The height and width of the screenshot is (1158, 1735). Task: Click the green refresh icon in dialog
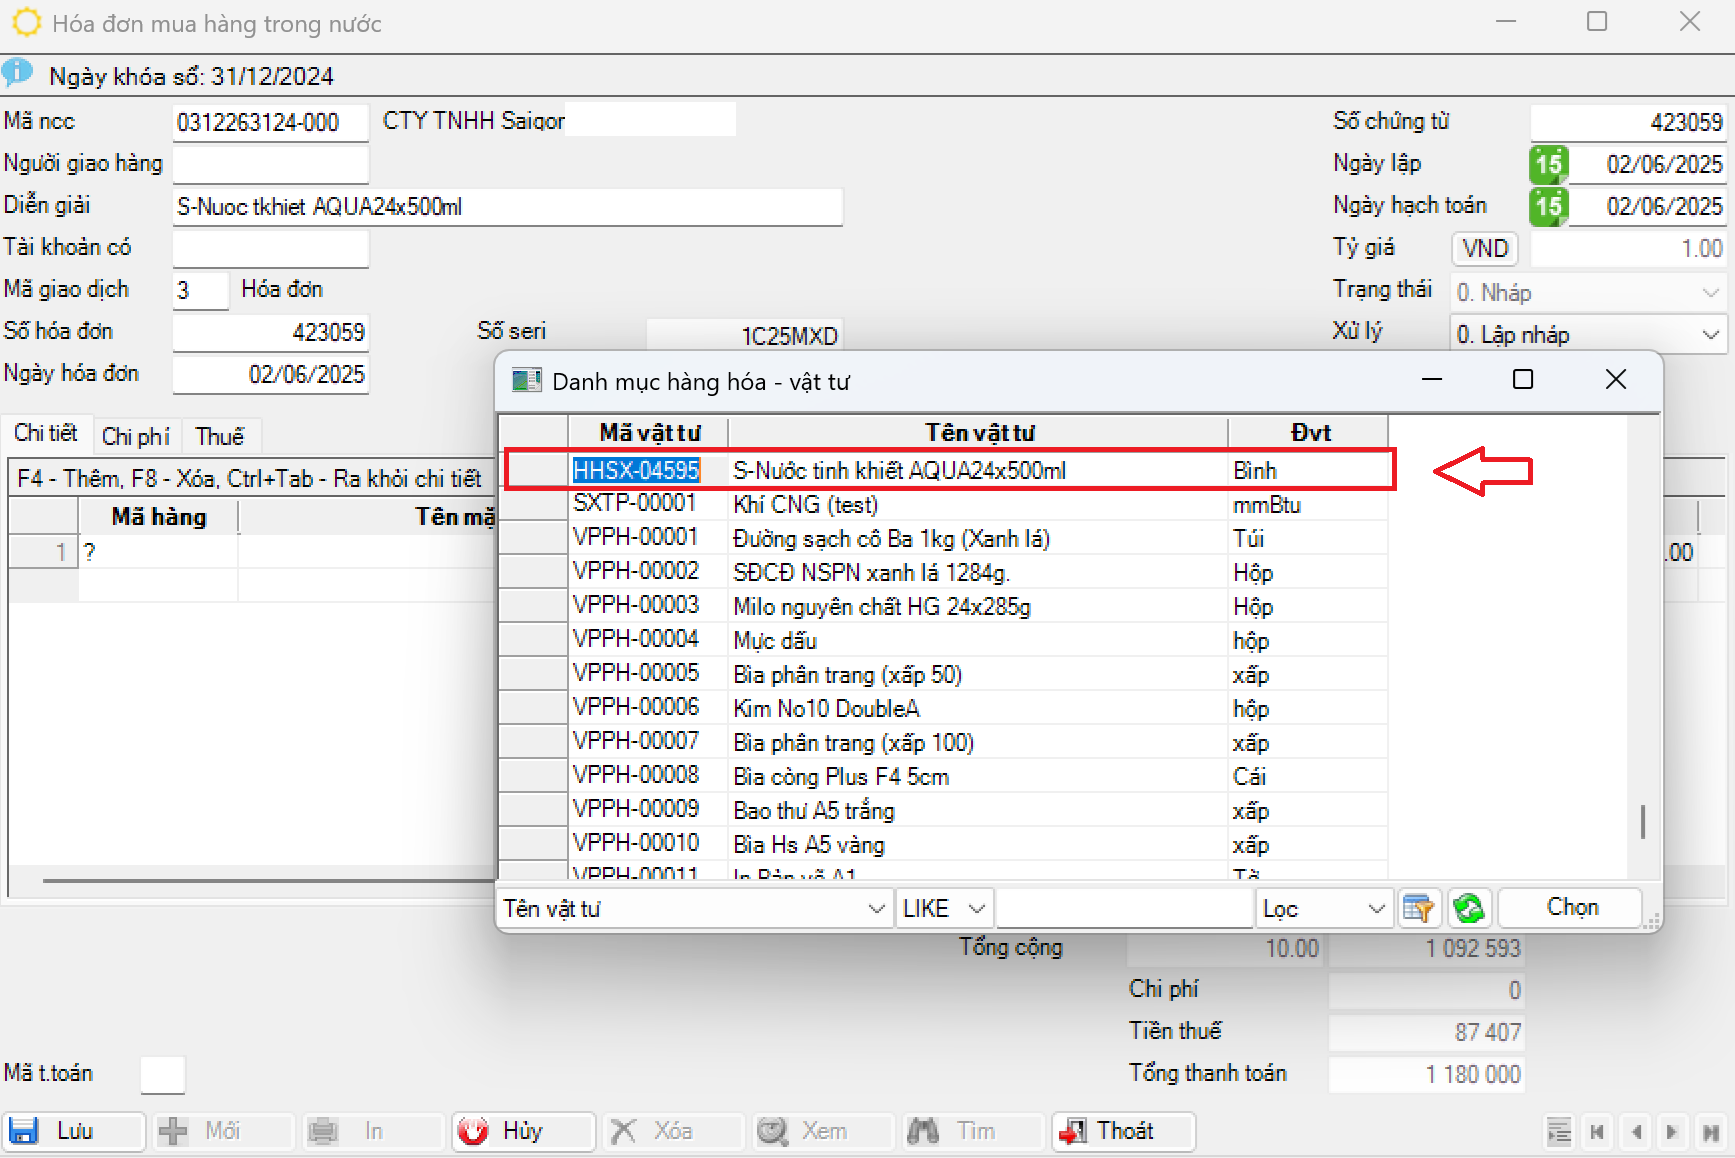pos(1468,908)
